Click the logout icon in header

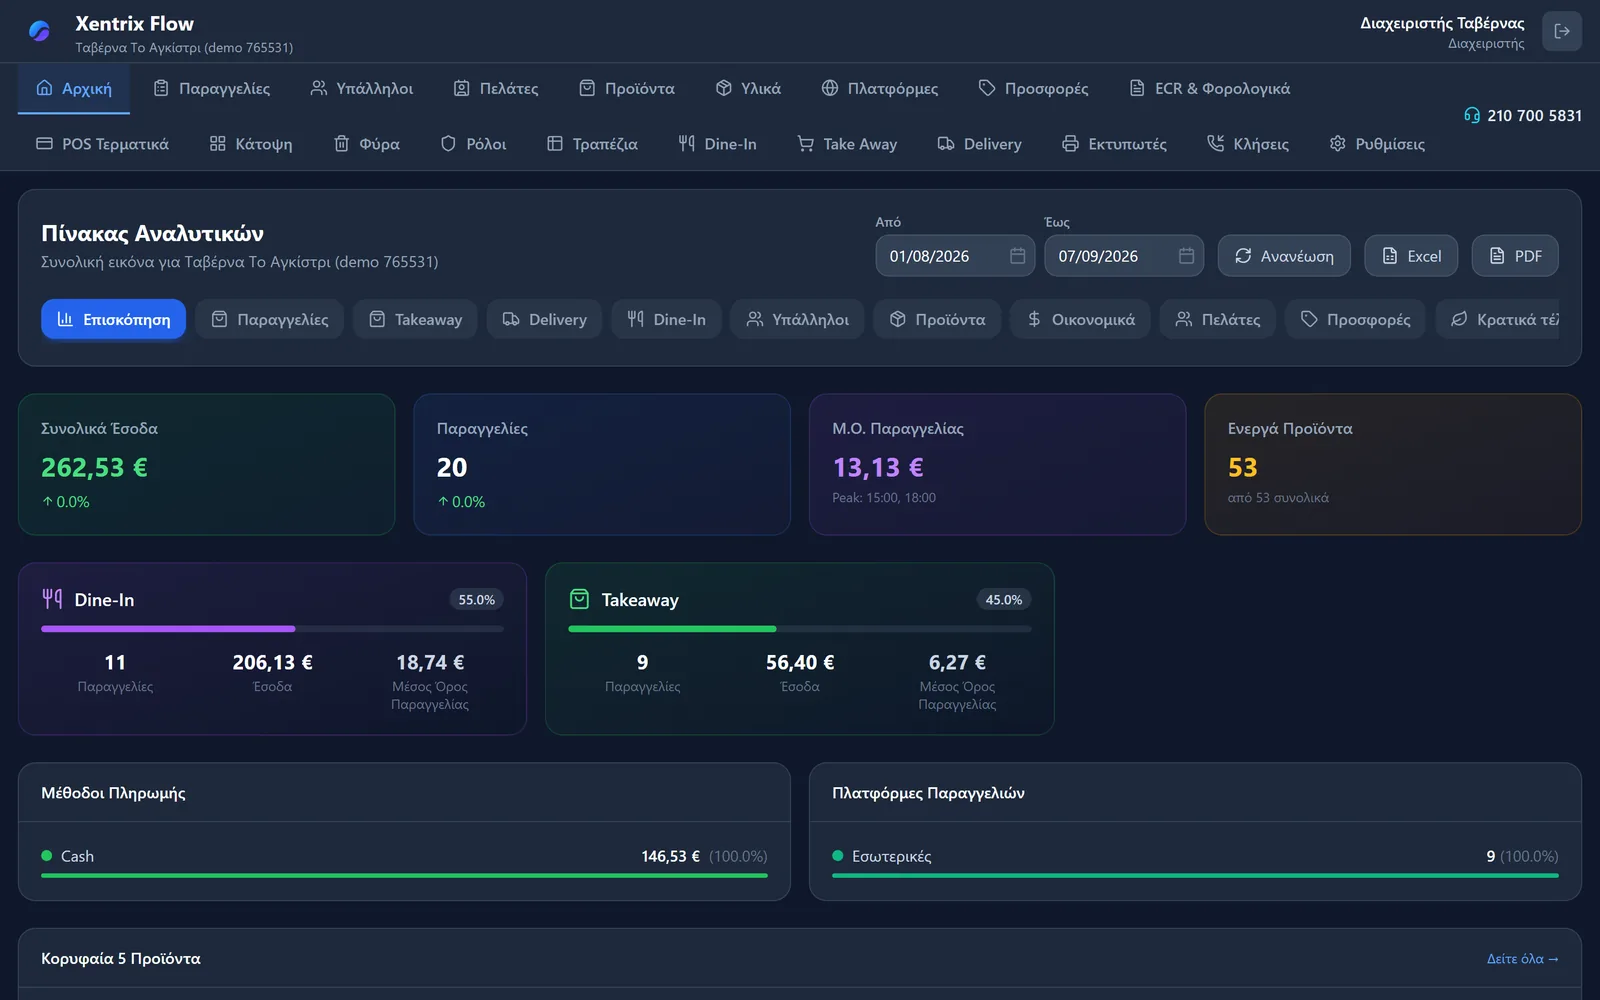pyautogui.click(x=1561, y=31)
